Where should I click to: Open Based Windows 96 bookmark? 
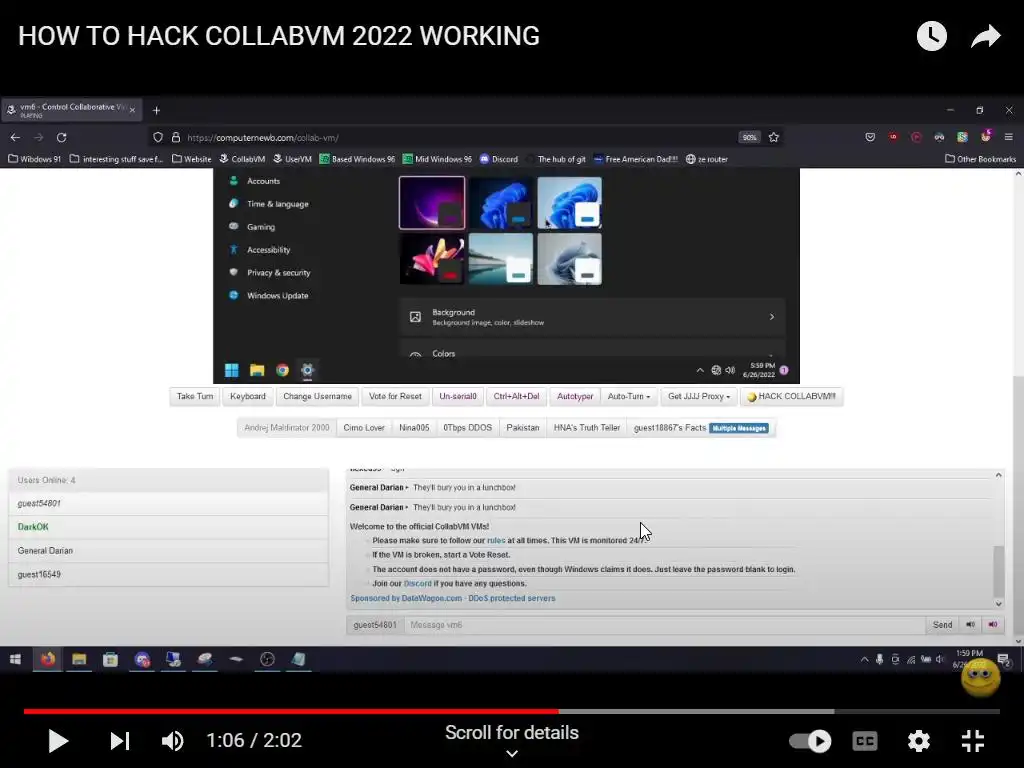357,159
